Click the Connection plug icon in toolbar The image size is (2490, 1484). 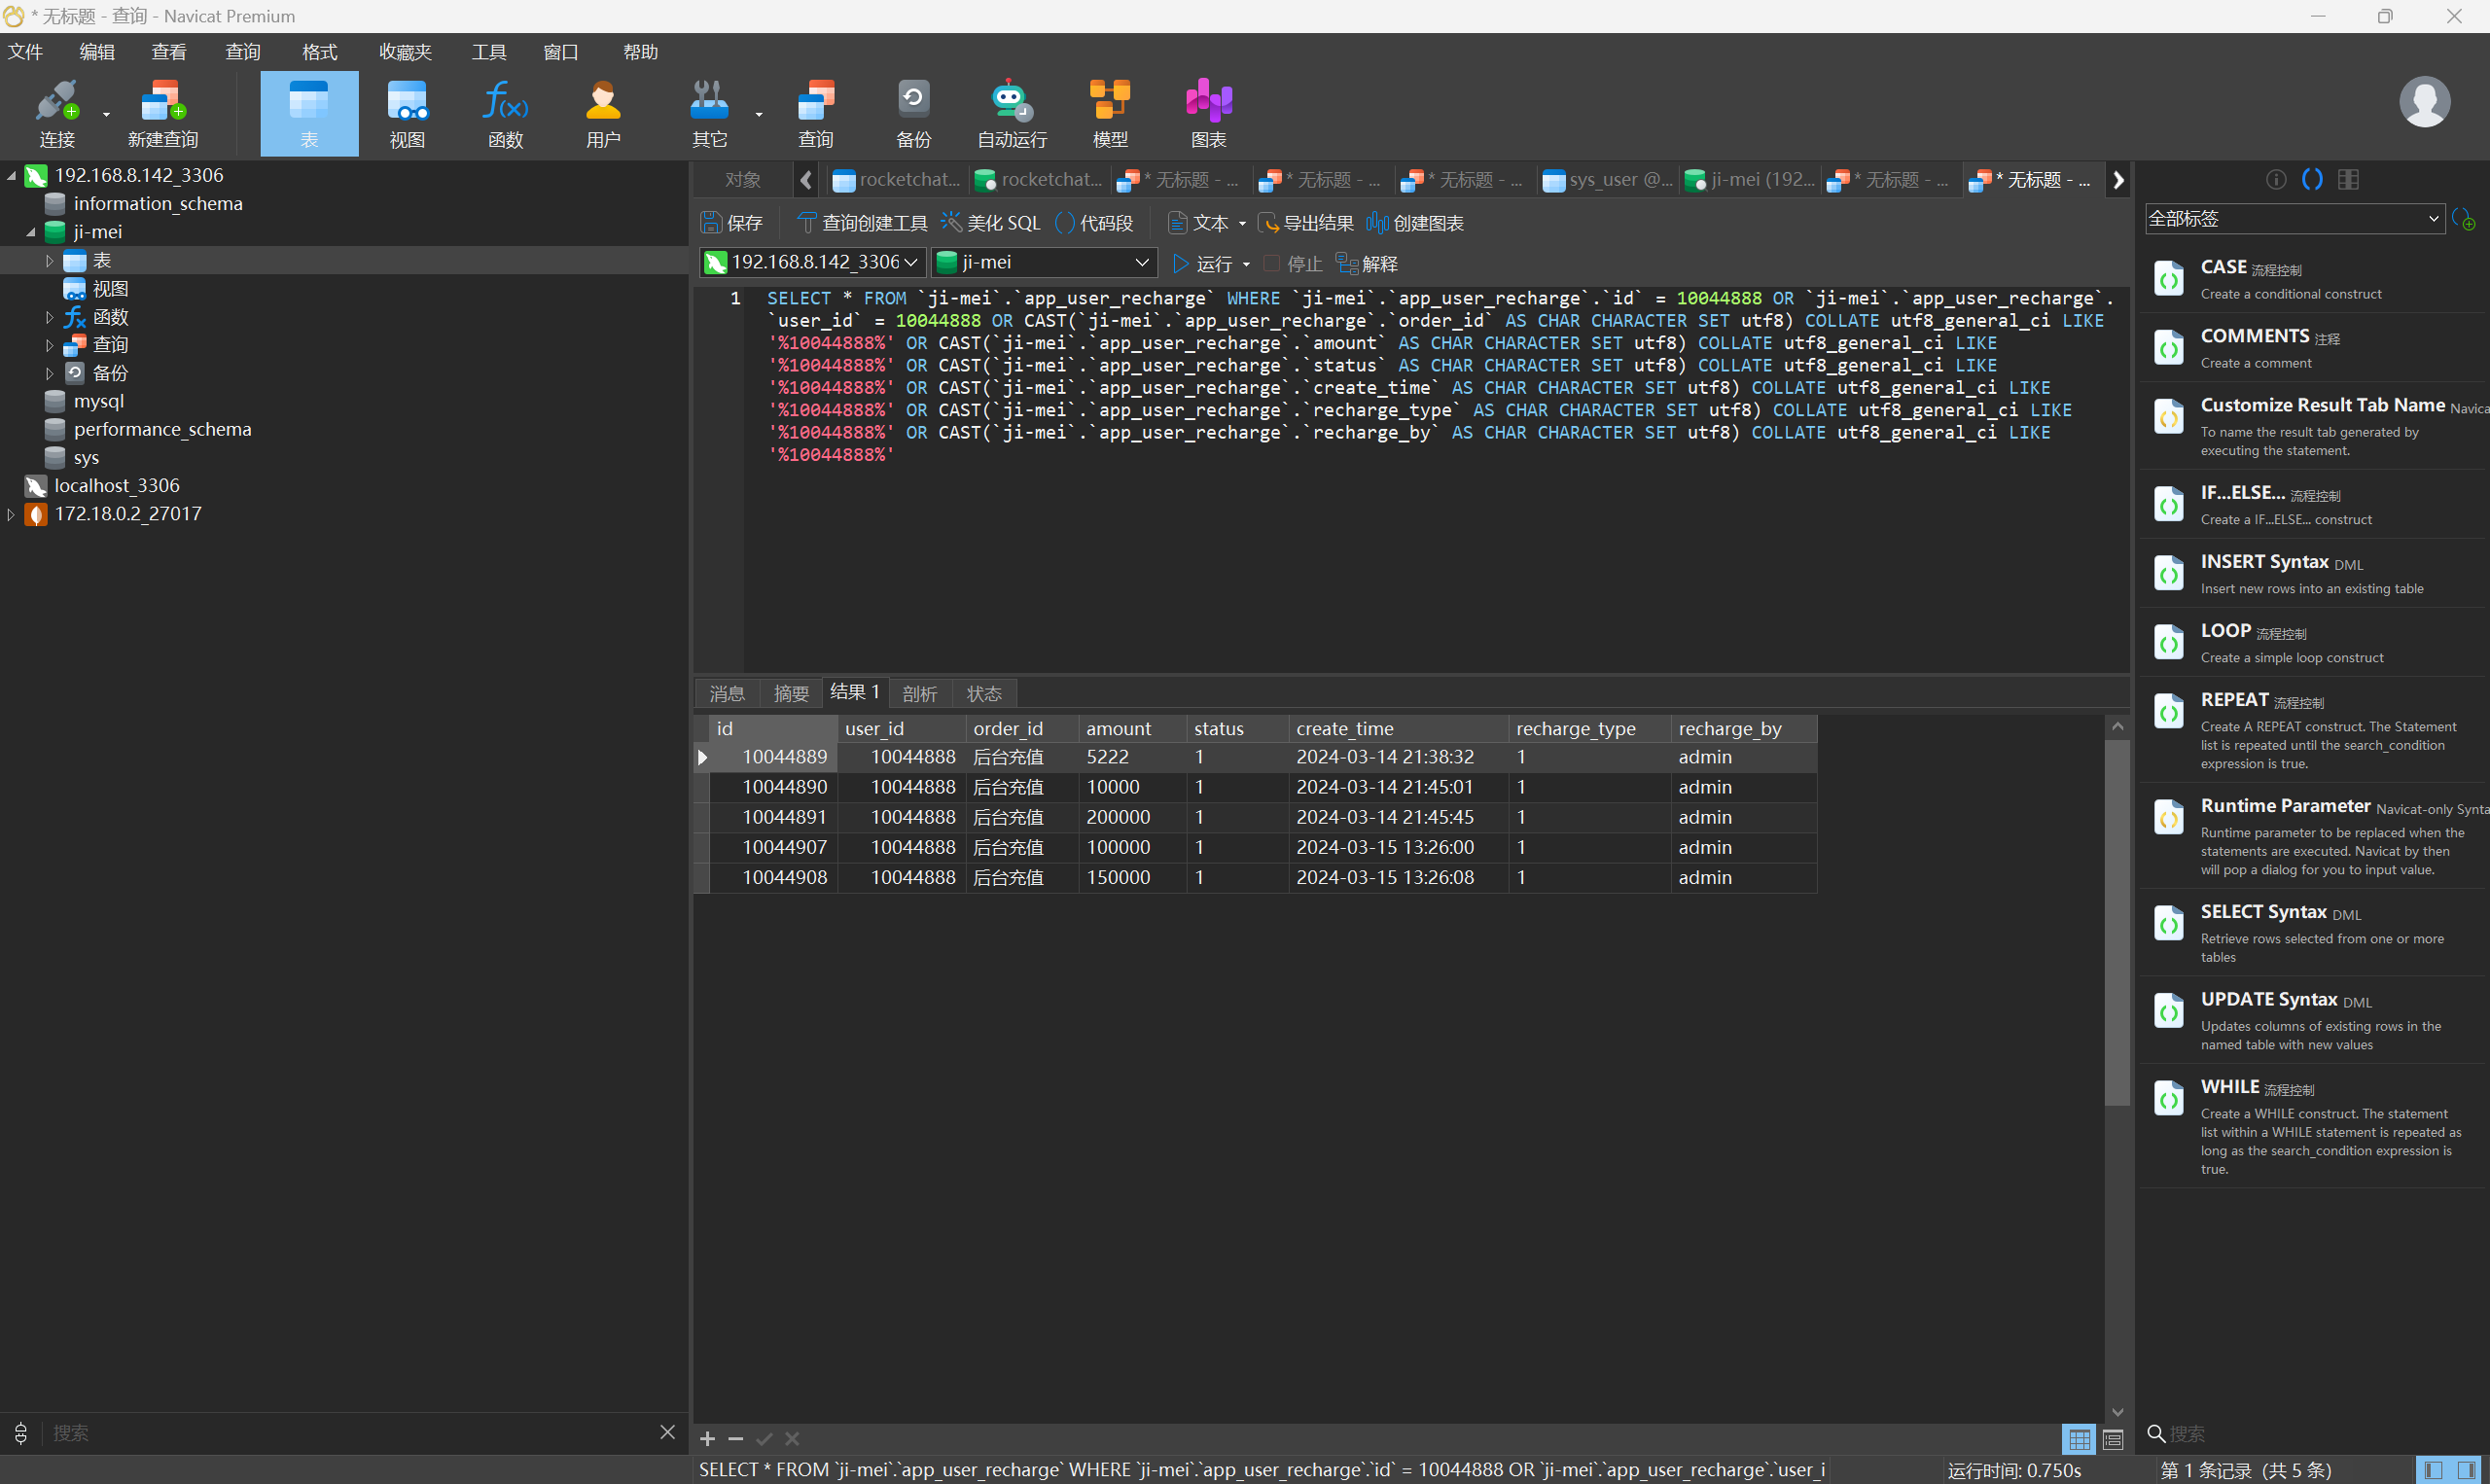tap(56, 101)
